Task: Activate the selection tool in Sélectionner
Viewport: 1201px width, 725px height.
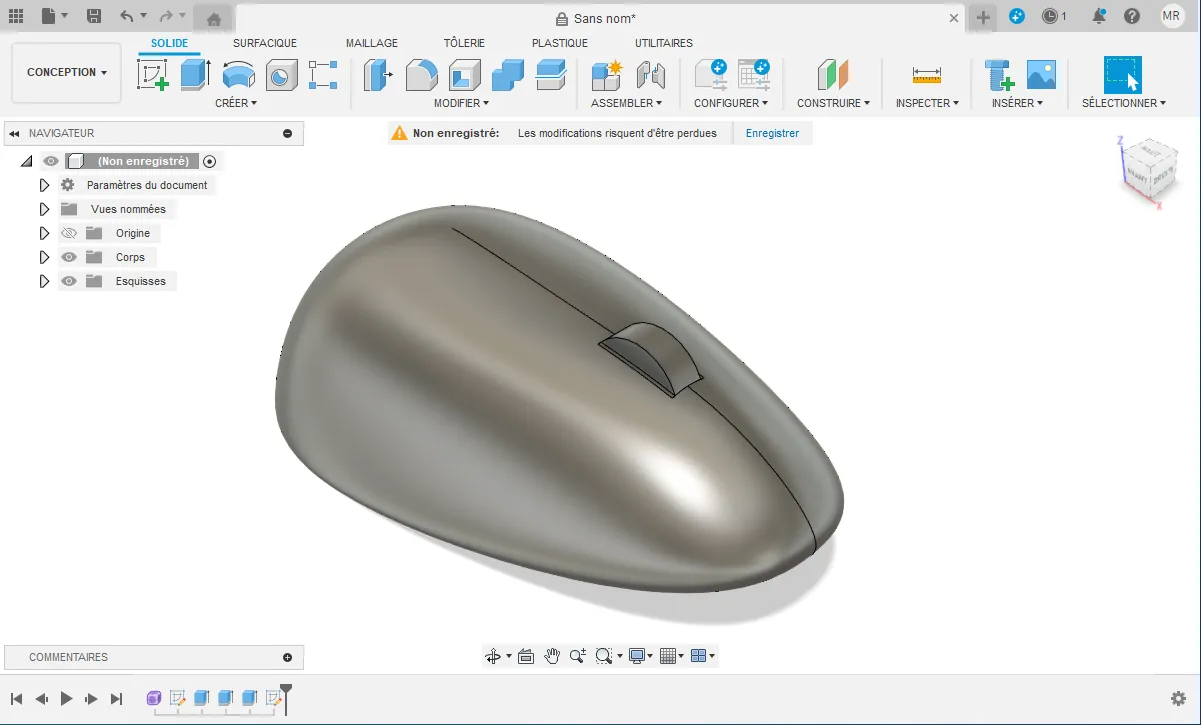Action: [1123, 75]
